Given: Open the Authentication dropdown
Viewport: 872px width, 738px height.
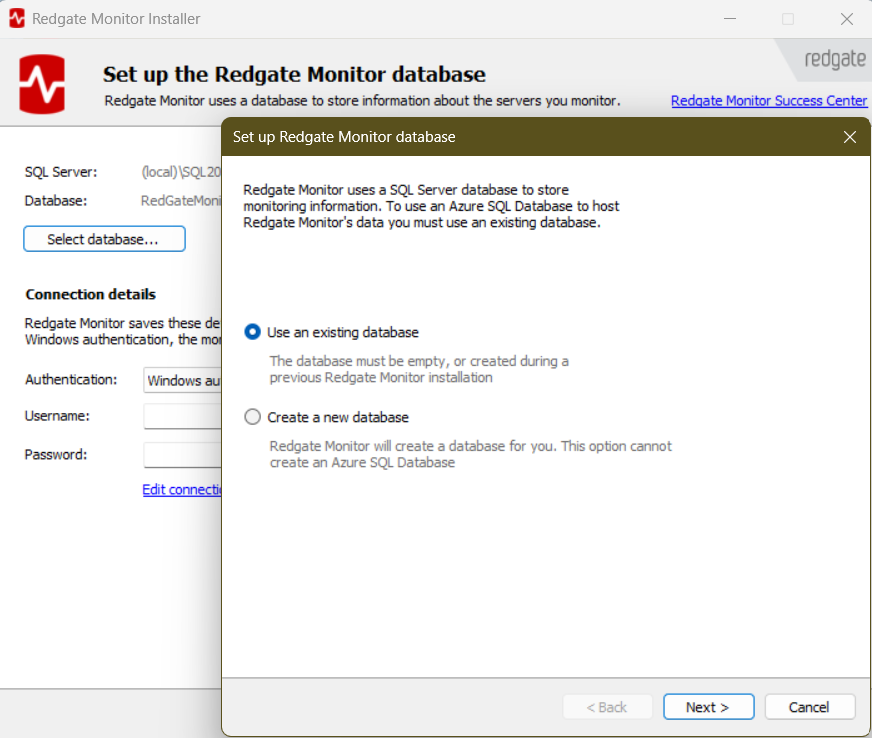Looking at the screenshot, I should tap(182, 380).
